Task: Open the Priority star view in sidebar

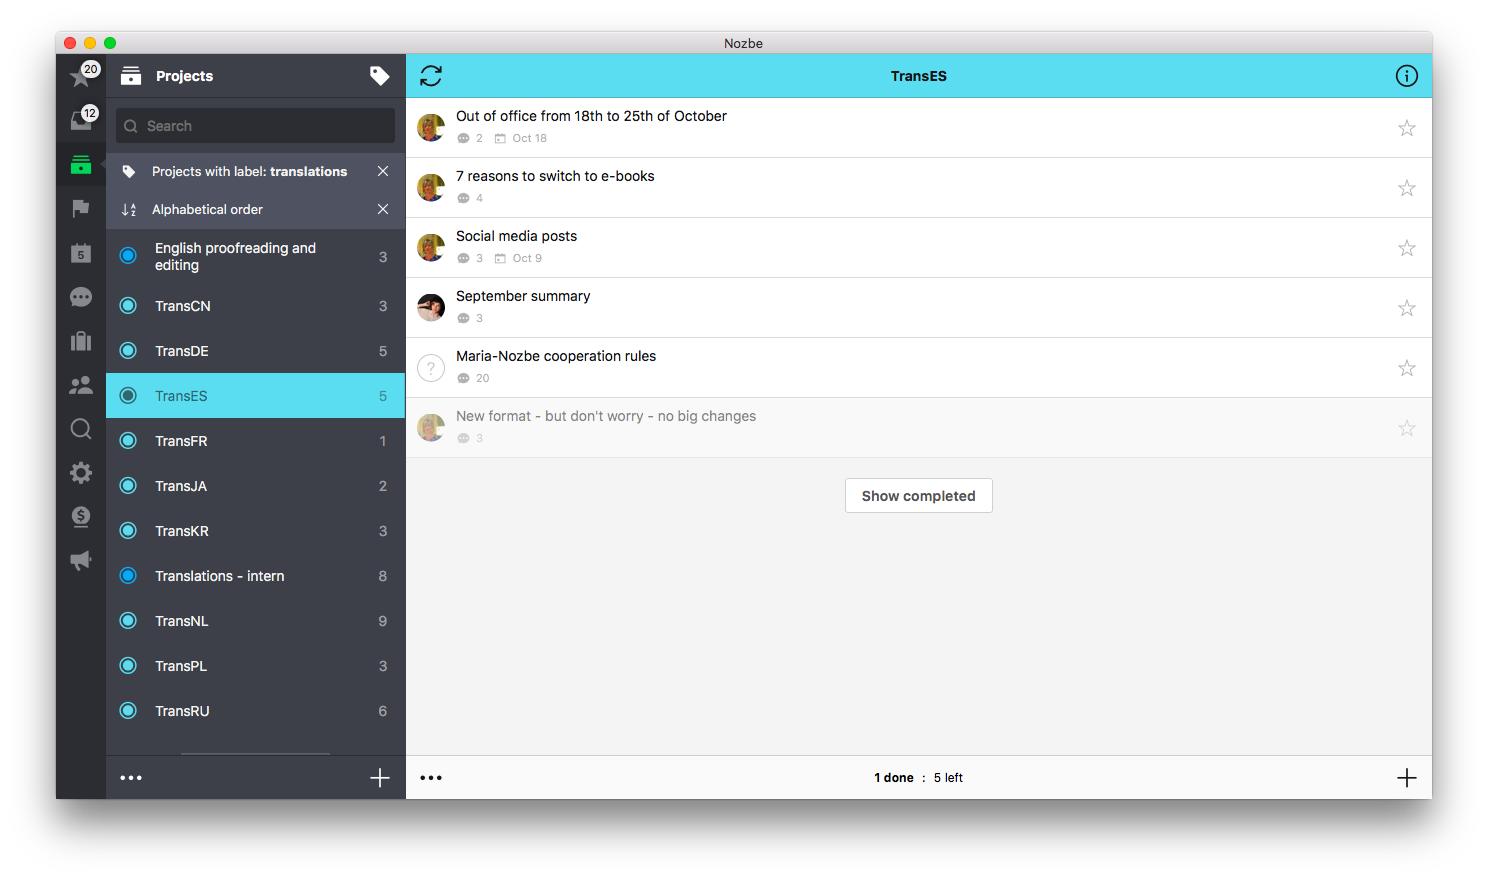Action: click(81, 76)
